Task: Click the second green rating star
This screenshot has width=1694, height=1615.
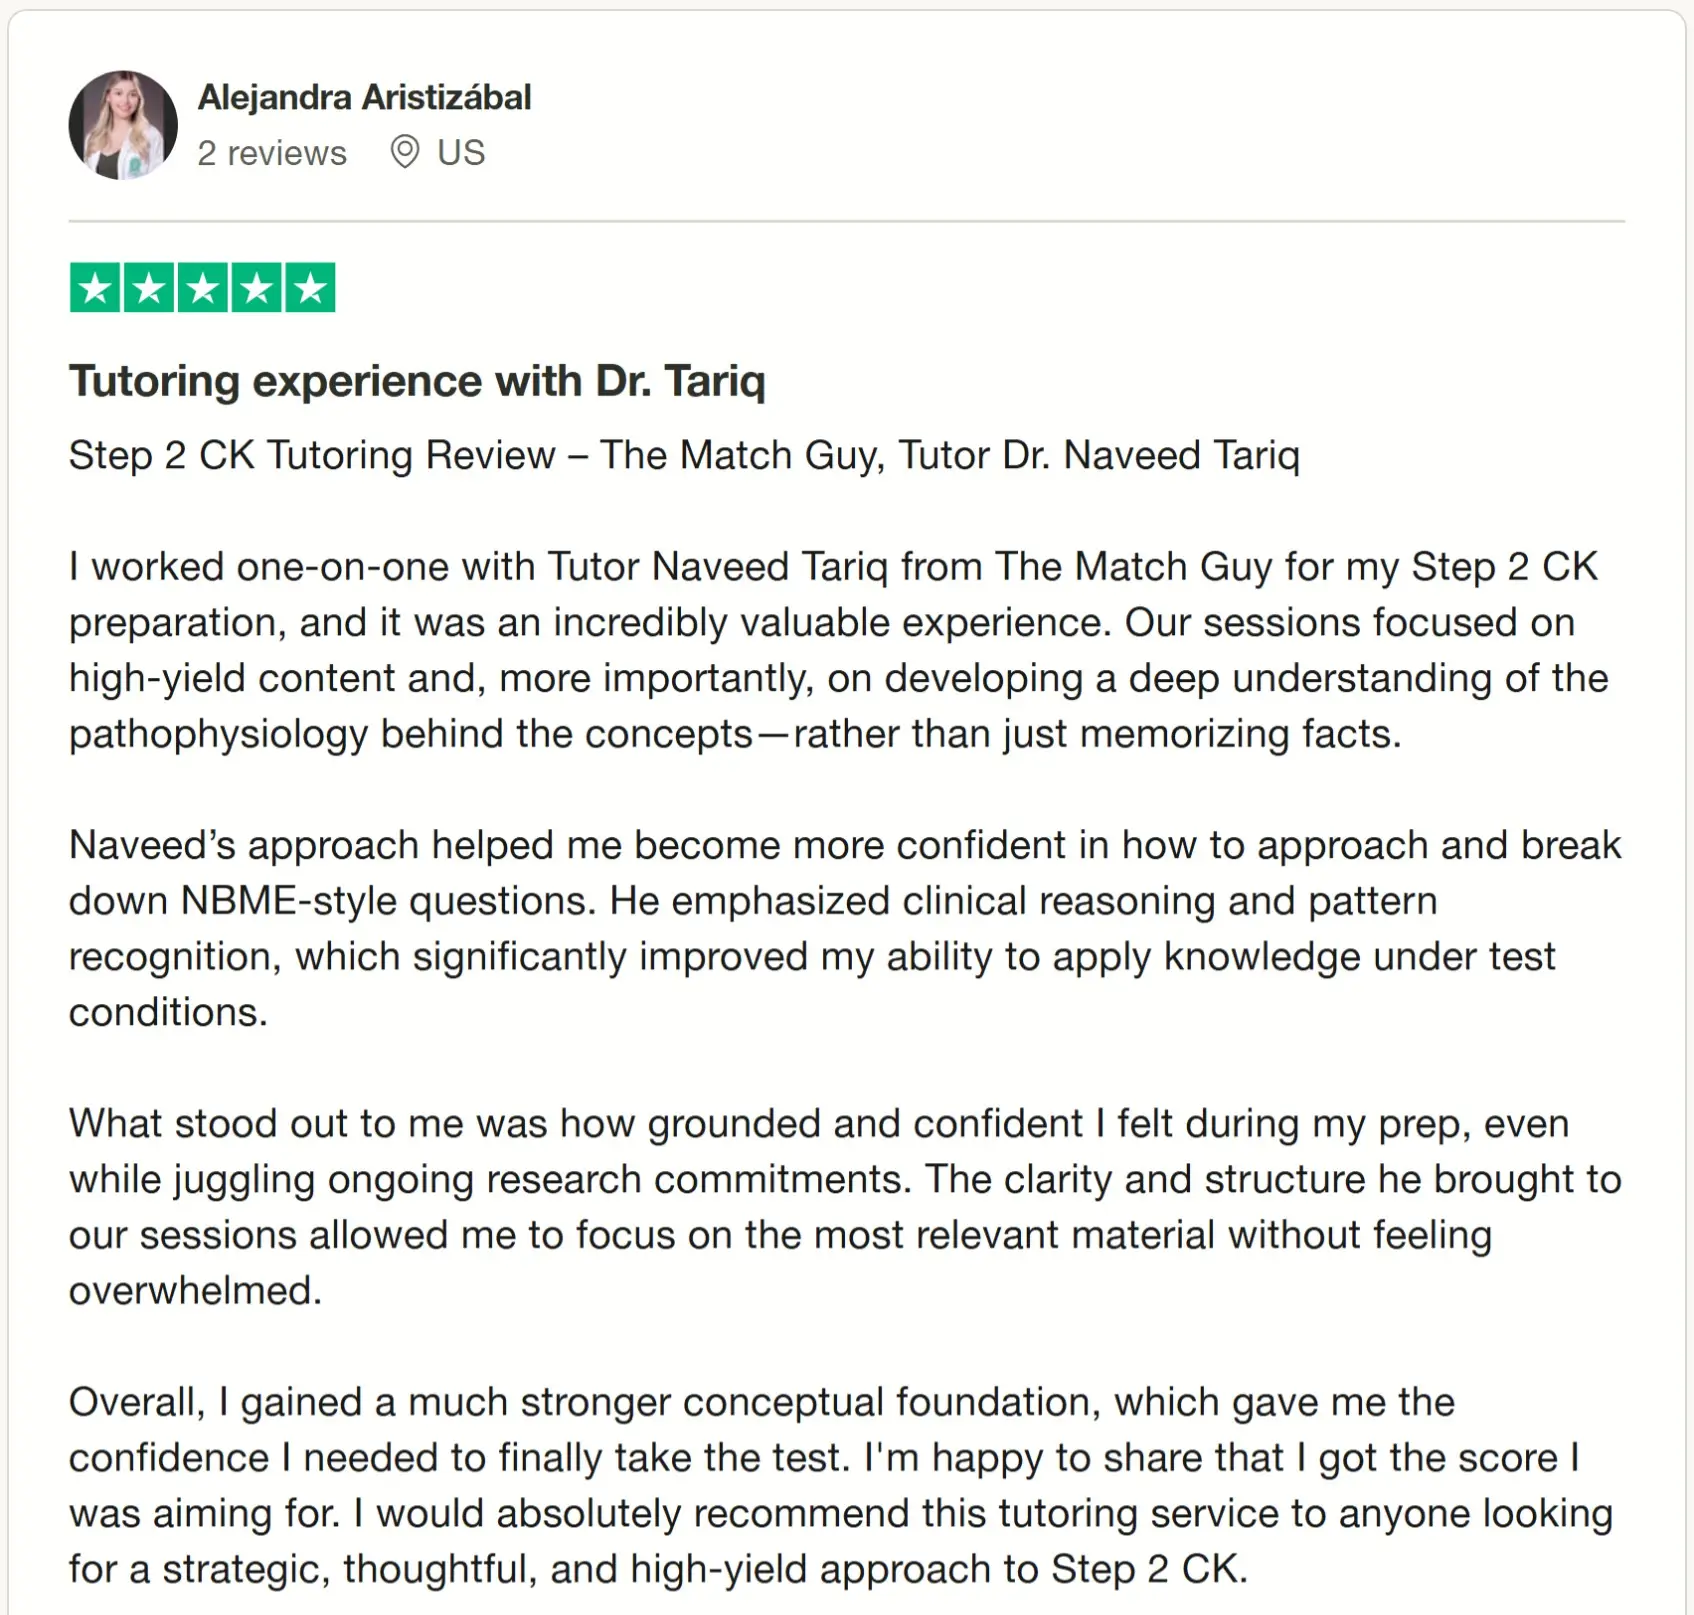Action: point(149,288)
